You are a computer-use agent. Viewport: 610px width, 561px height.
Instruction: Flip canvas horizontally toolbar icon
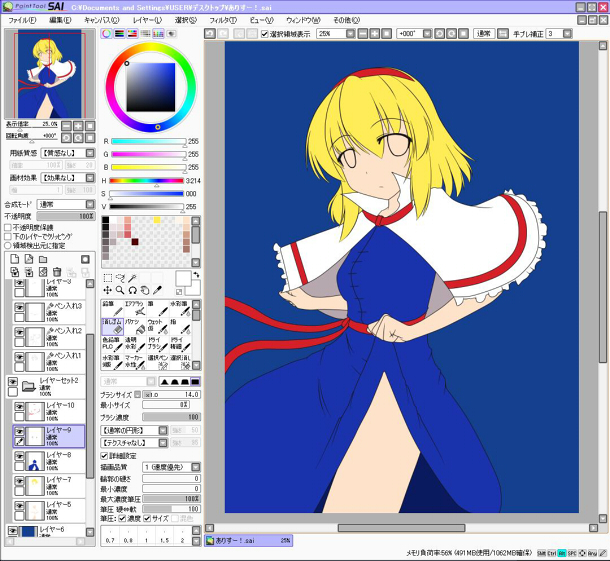[x=503, y=34]
